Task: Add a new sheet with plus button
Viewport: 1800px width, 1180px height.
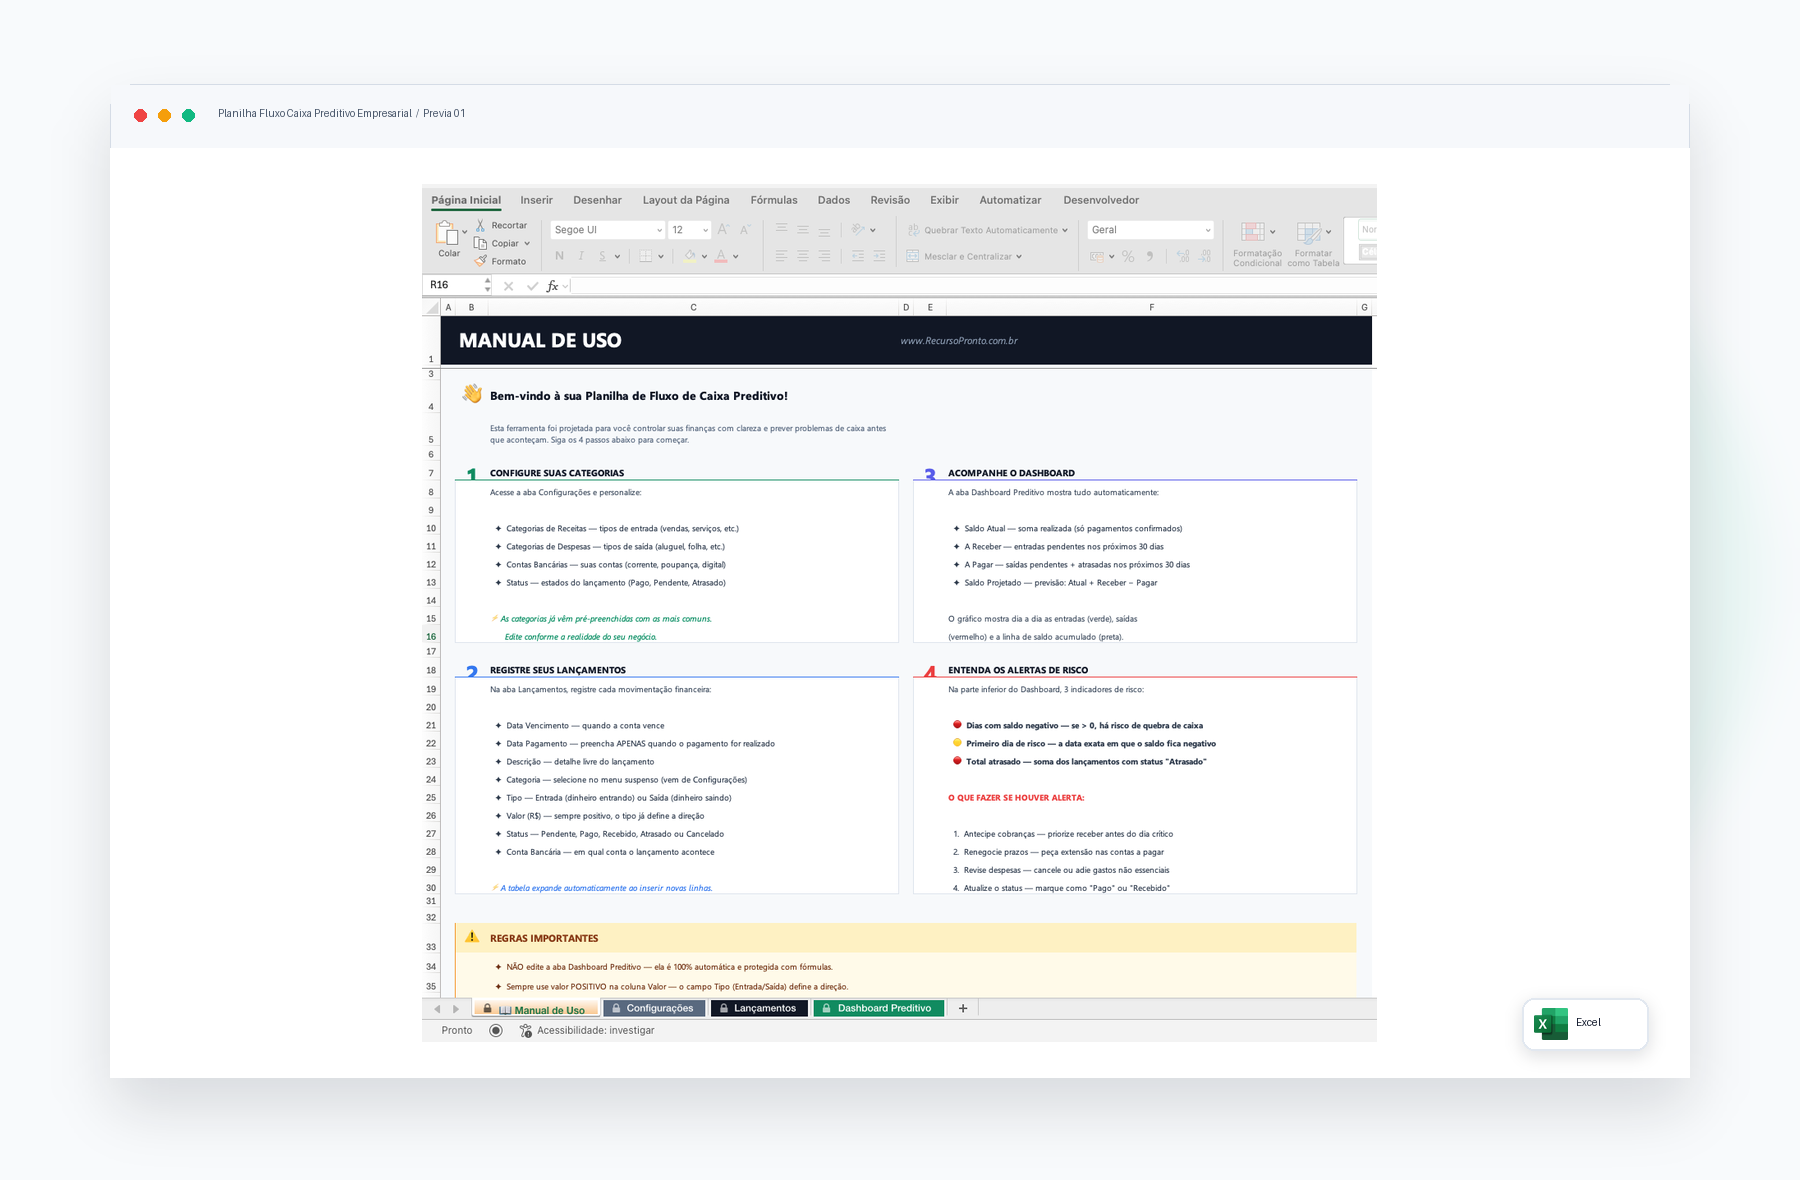Action: point(963,1008)
